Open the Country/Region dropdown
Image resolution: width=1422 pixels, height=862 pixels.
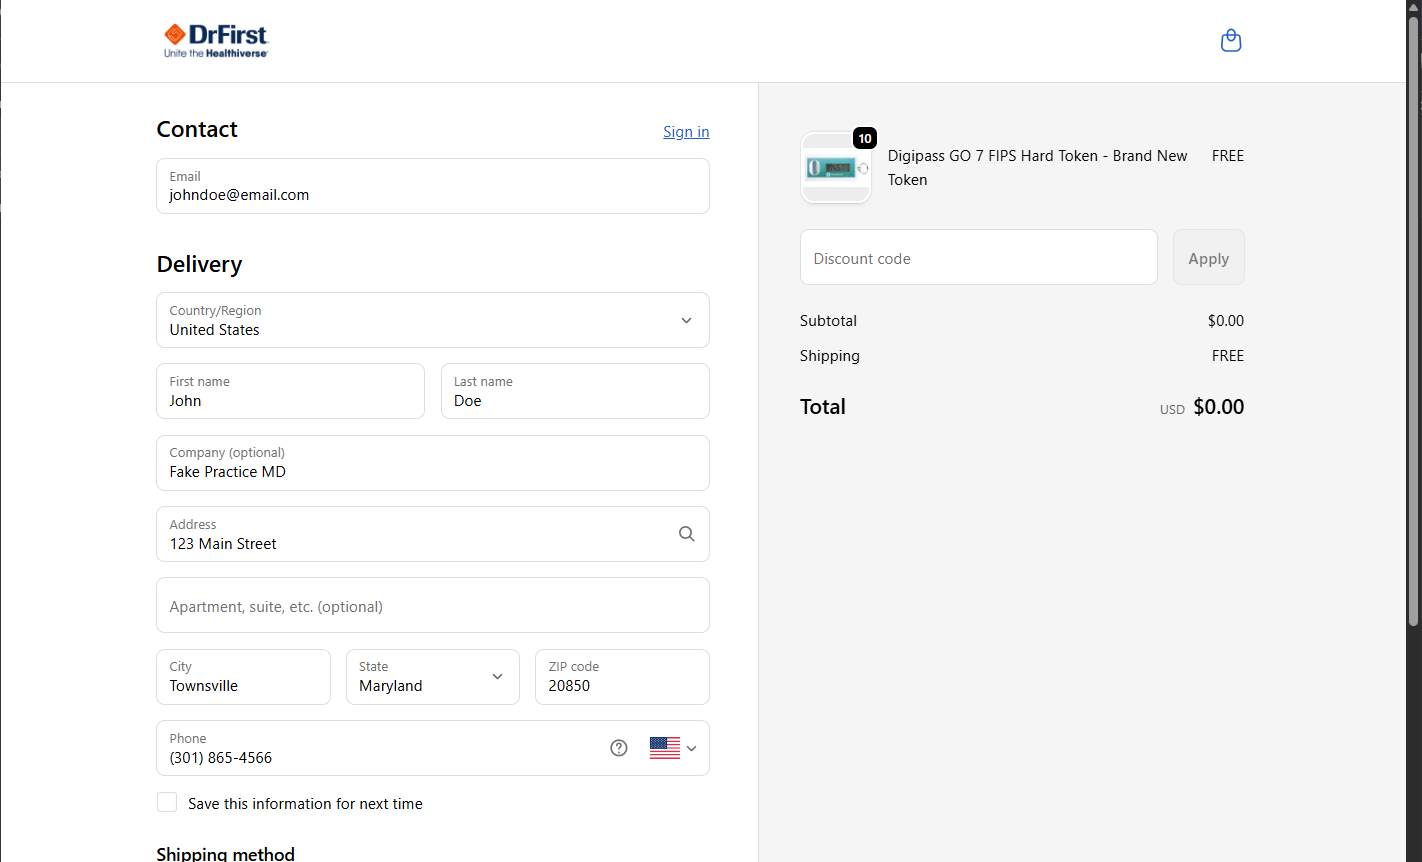tap(432, 320)
